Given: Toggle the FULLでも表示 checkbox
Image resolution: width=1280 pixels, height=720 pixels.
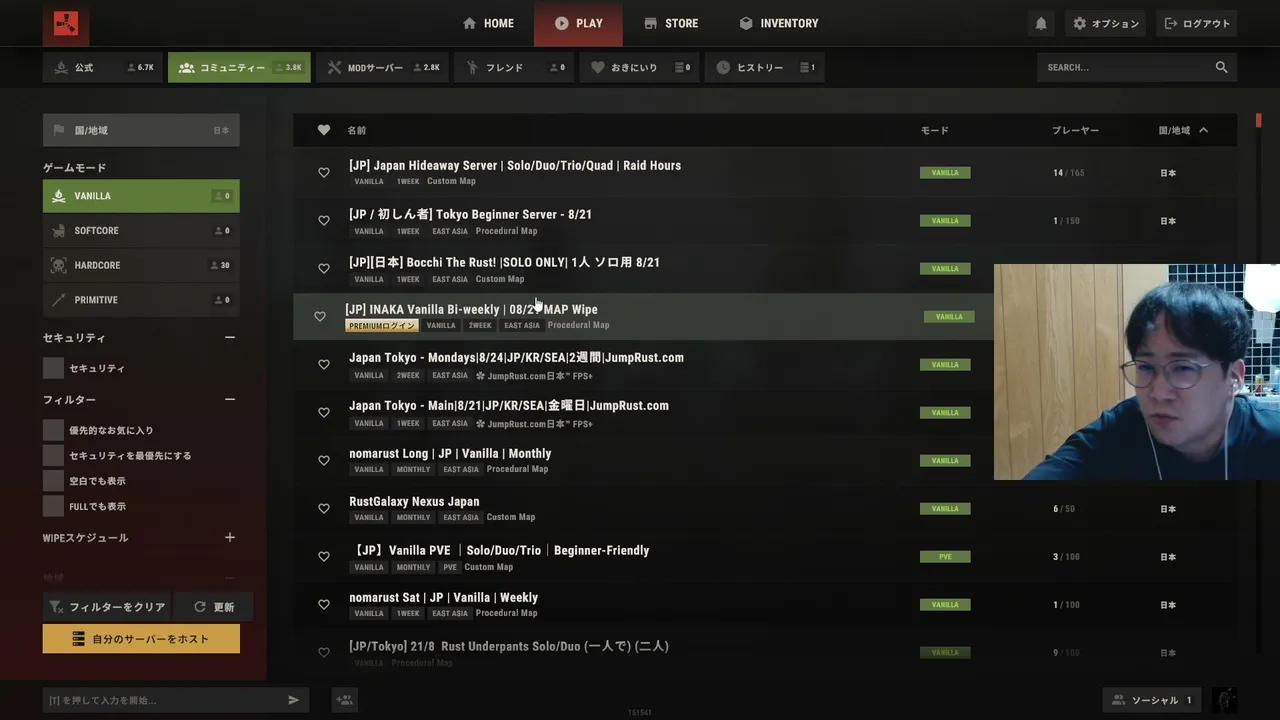Looking at the screenshot, I should pos(53,506).
